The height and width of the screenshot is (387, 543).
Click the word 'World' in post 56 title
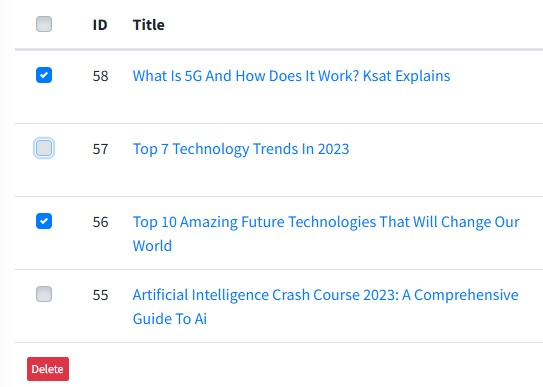tap(152, 246)
